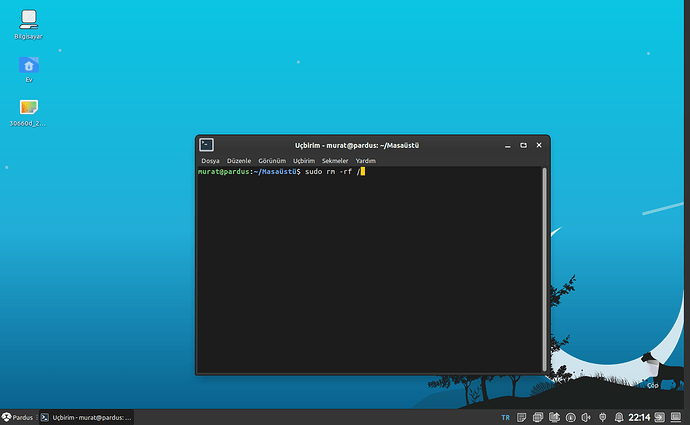Select the Uçbirim window in taskbar

point(86,417)
